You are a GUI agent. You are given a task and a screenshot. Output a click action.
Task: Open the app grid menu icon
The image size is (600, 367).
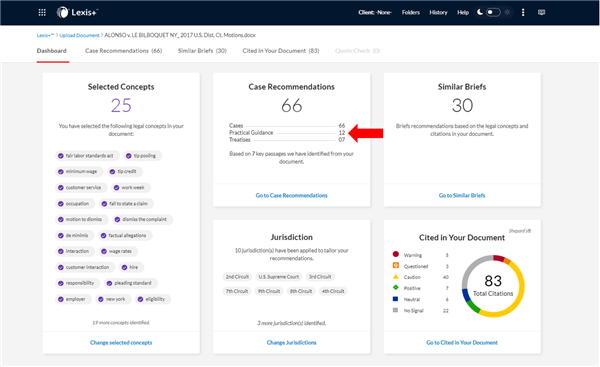coord(42,13)
